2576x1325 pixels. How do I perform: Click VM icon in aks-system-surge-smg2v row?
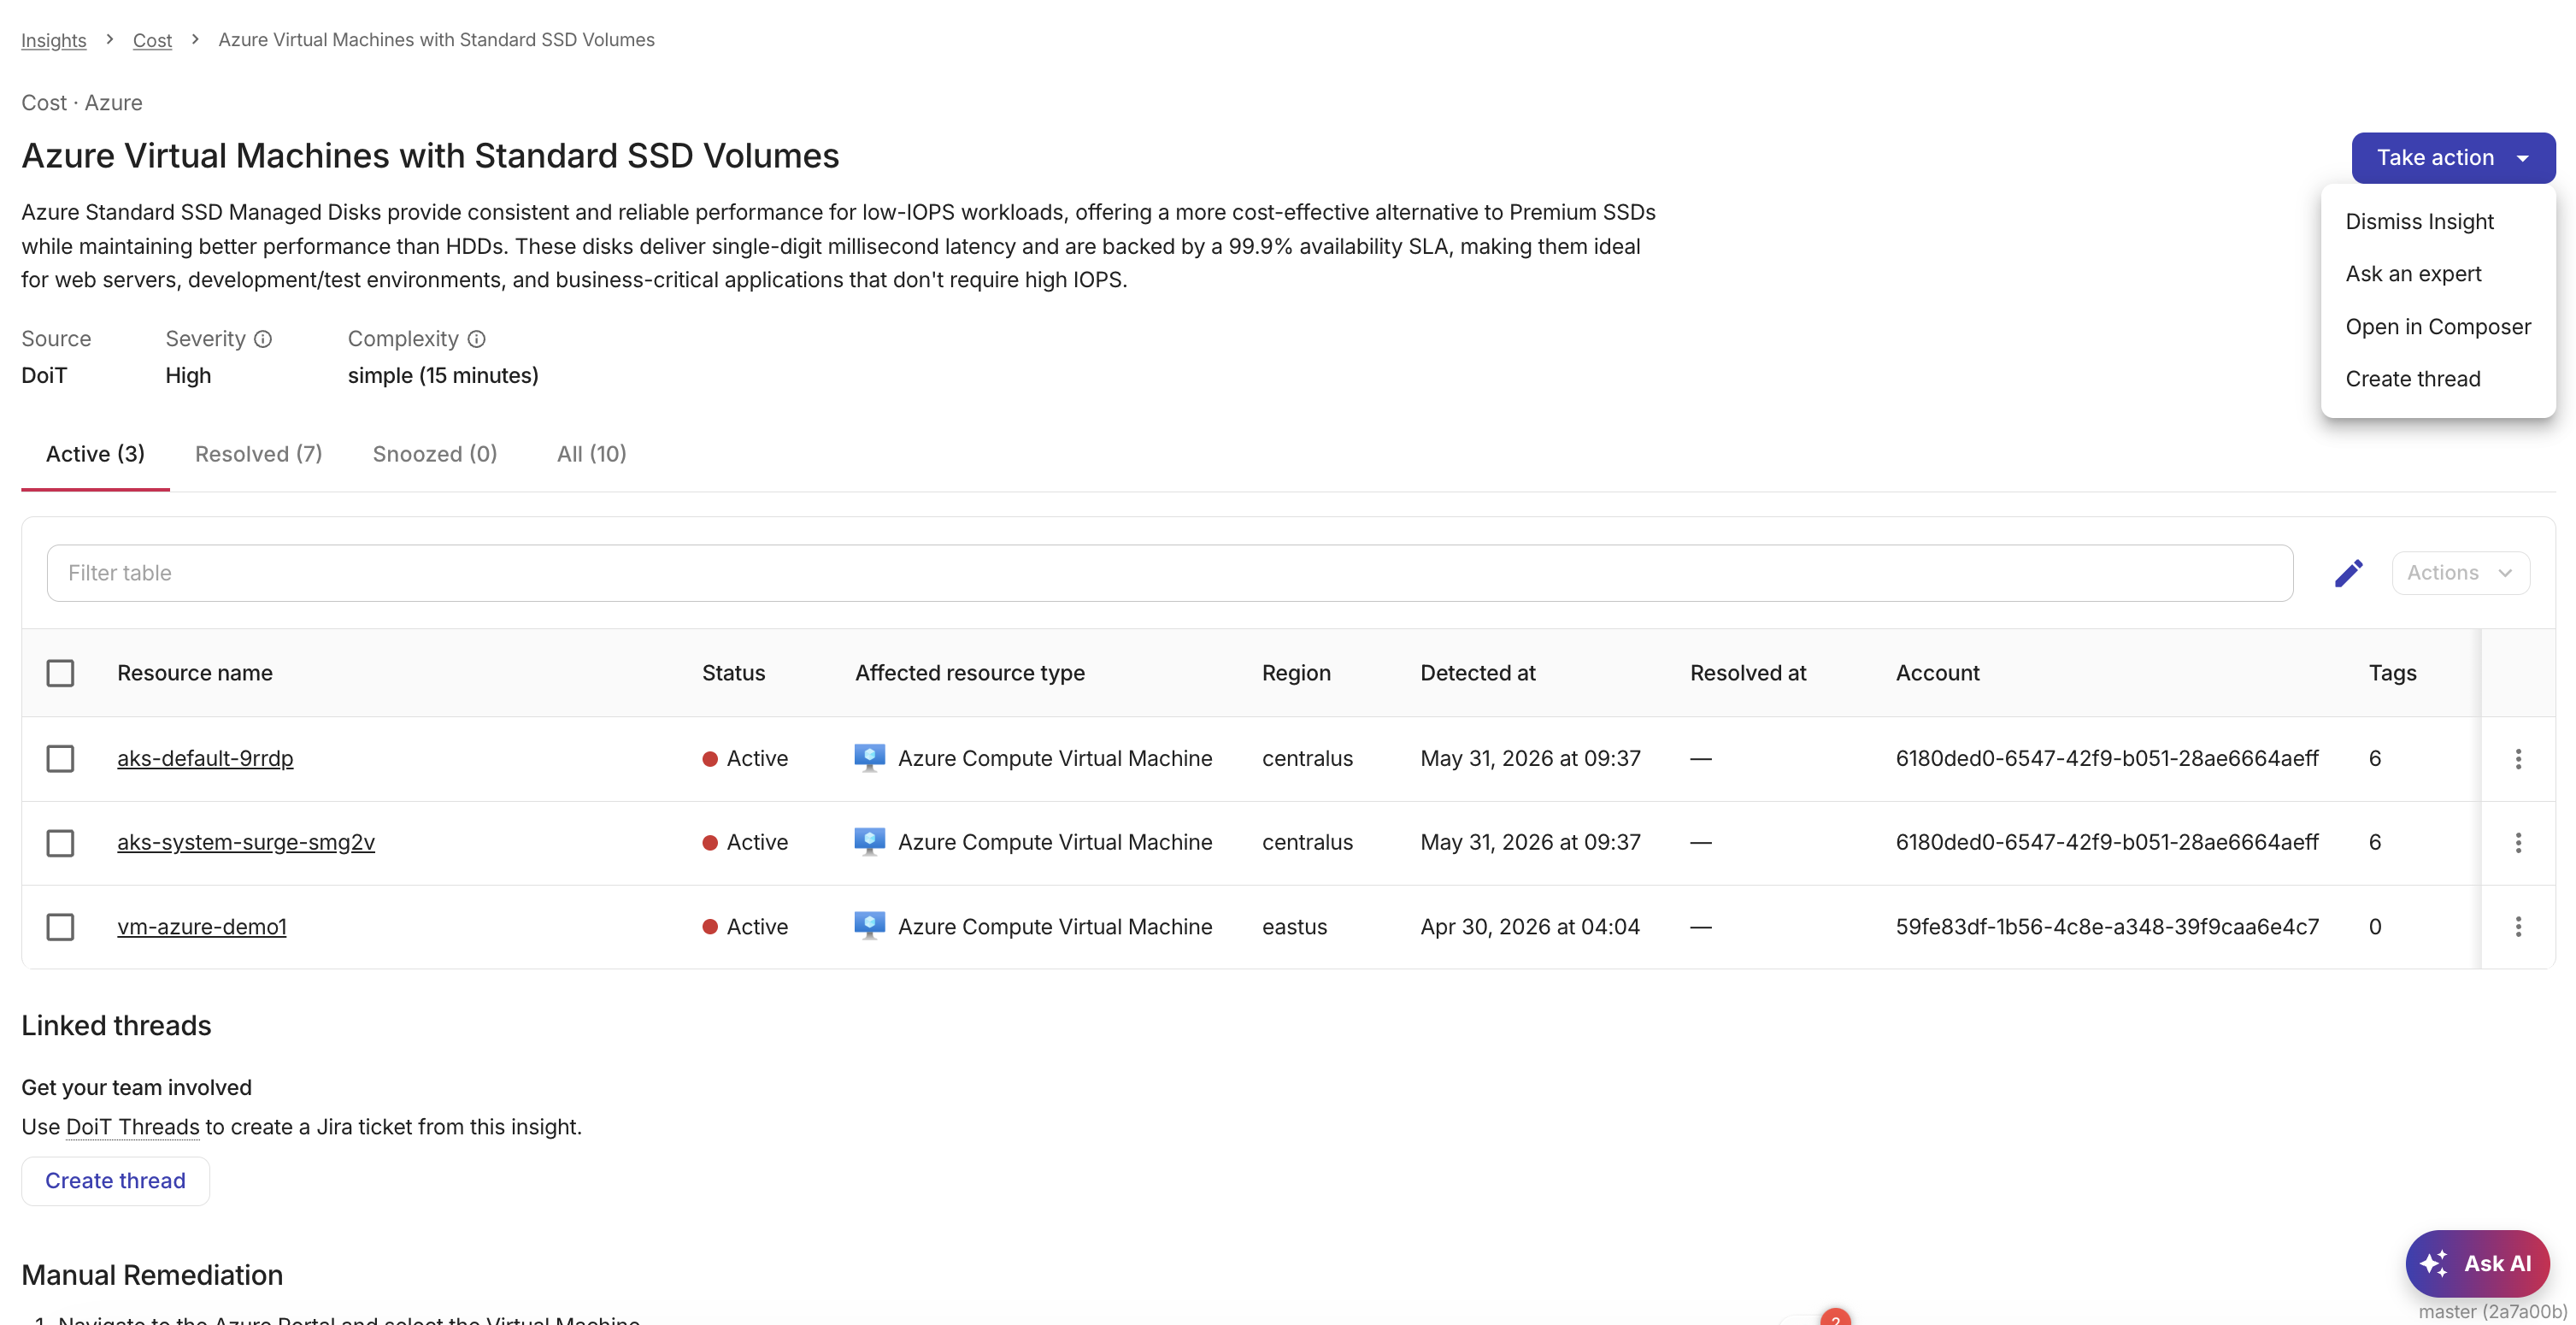(869, 842)
